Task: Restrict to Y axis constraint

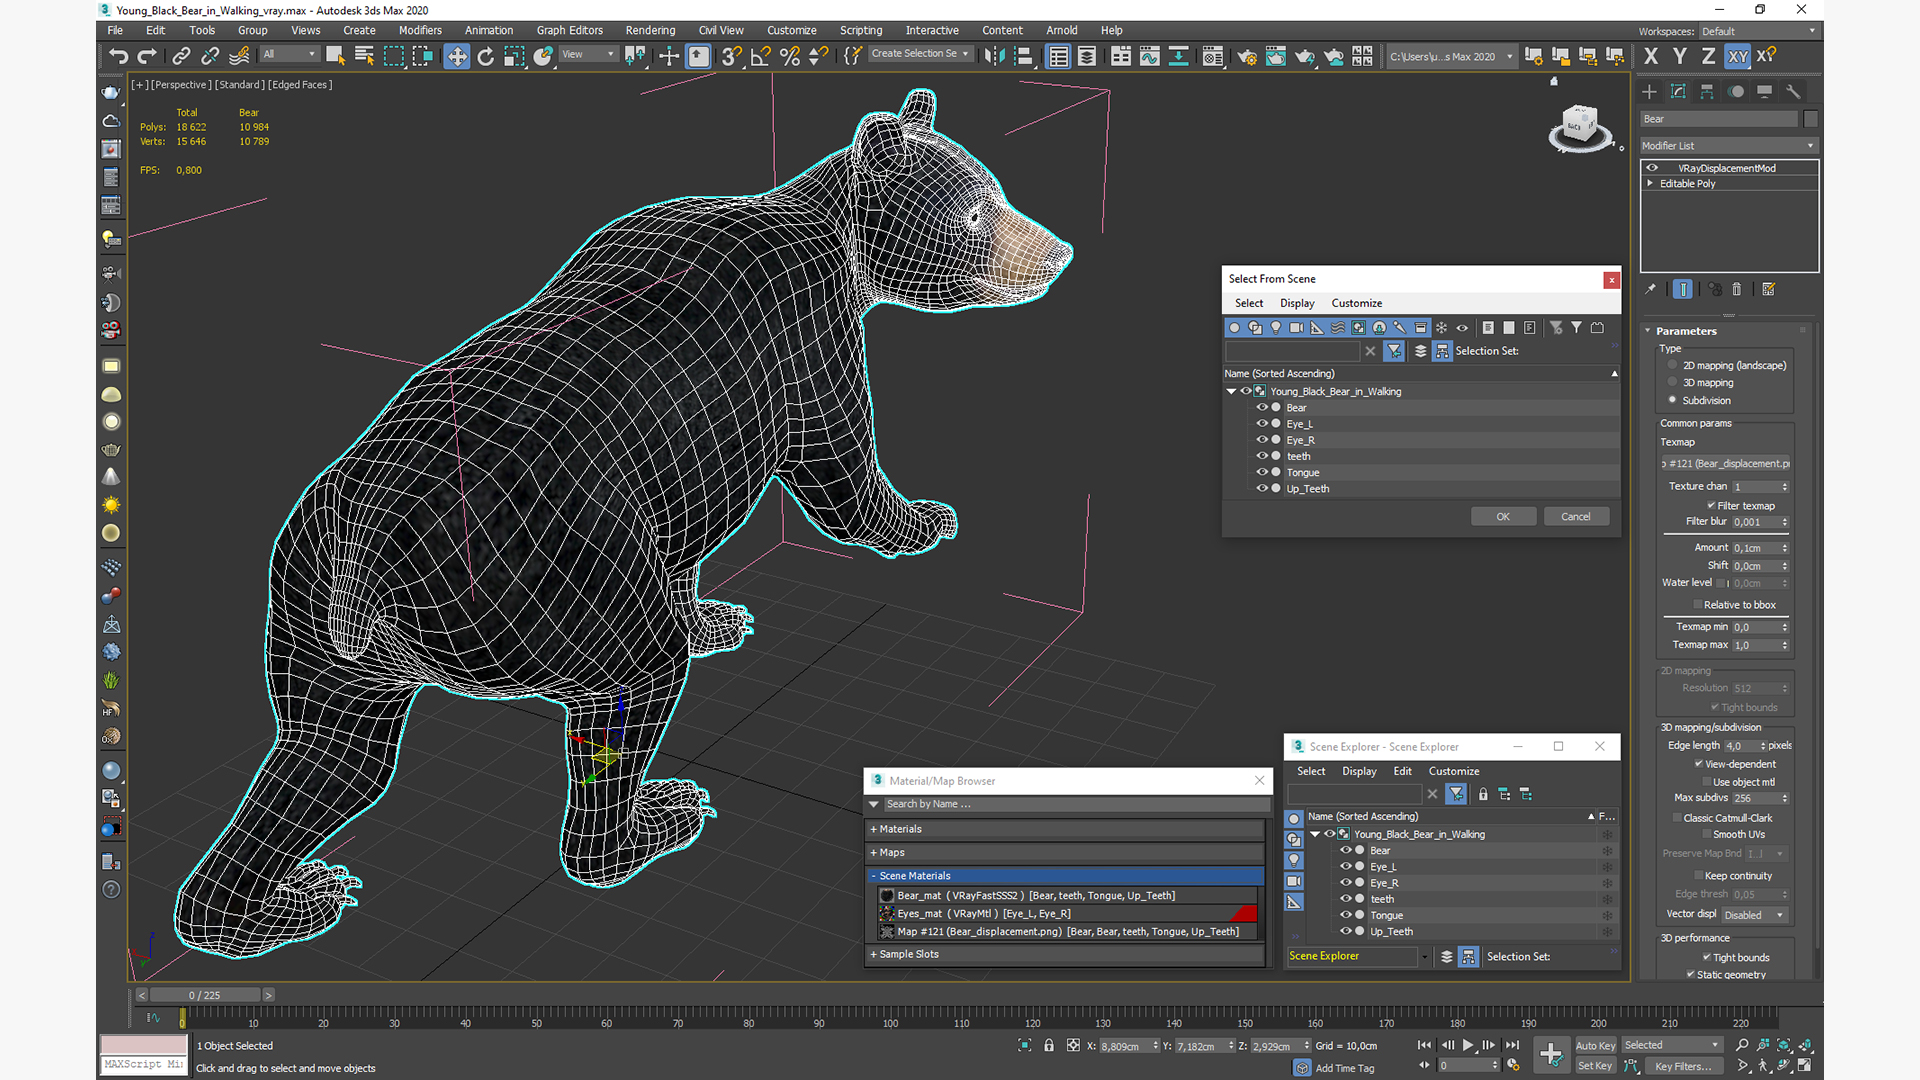Action: coord(1680,56)
